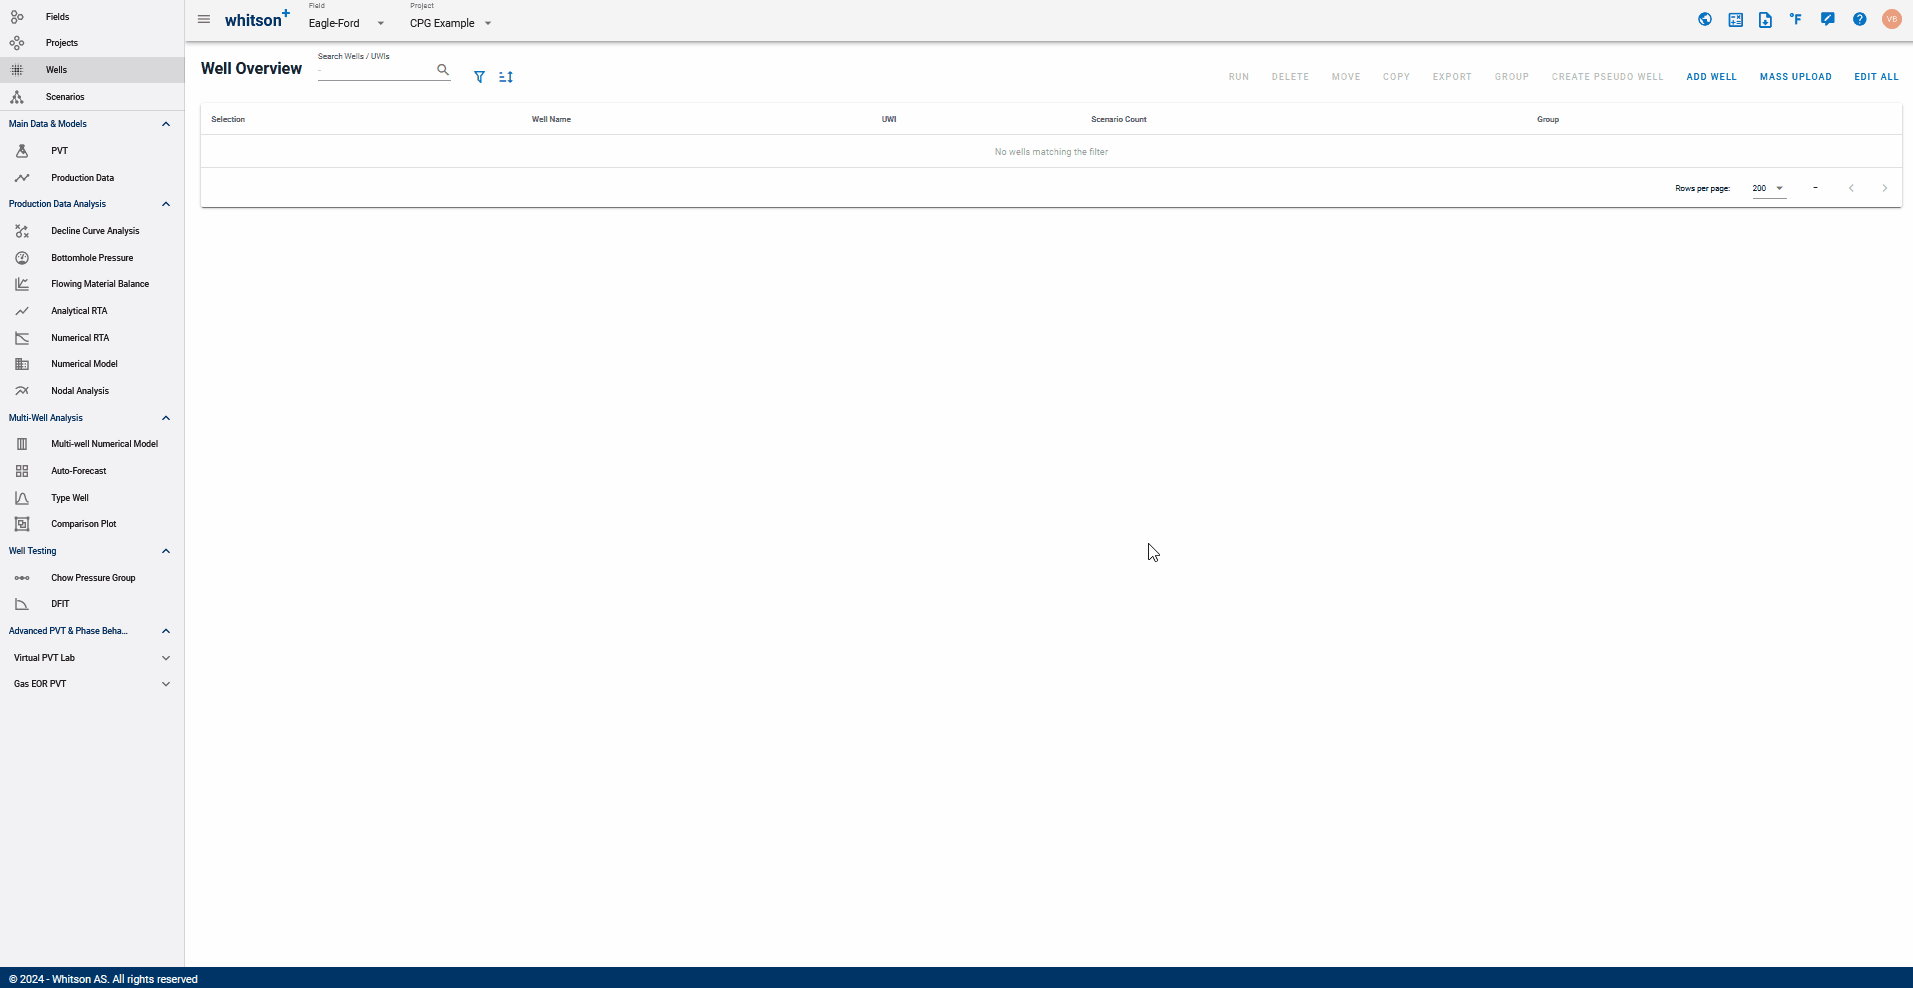Image resolution: width=1913 pixels, height=988 pixels.
Task: Click the ADD WELL button
Action: [x=1712, y=77]
